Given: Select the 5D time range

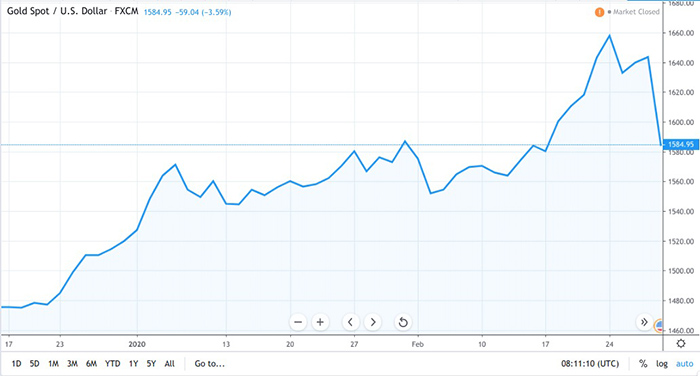Looking at the screenshot, I should (34, 364).
